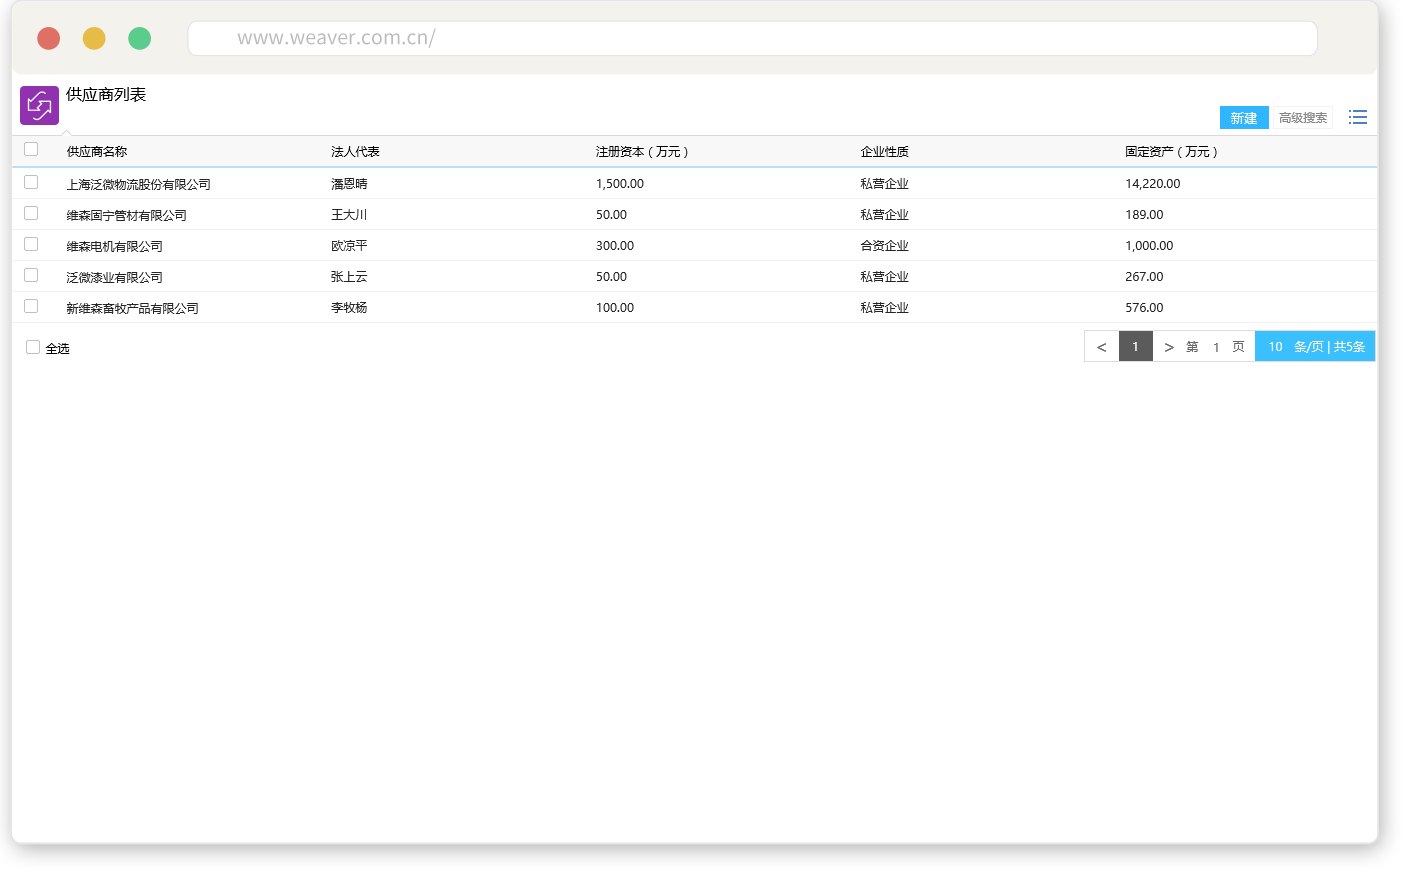Screen dimensions: 1425x875
Task: Click the green maximize window dot
Action: pos(140,39)
